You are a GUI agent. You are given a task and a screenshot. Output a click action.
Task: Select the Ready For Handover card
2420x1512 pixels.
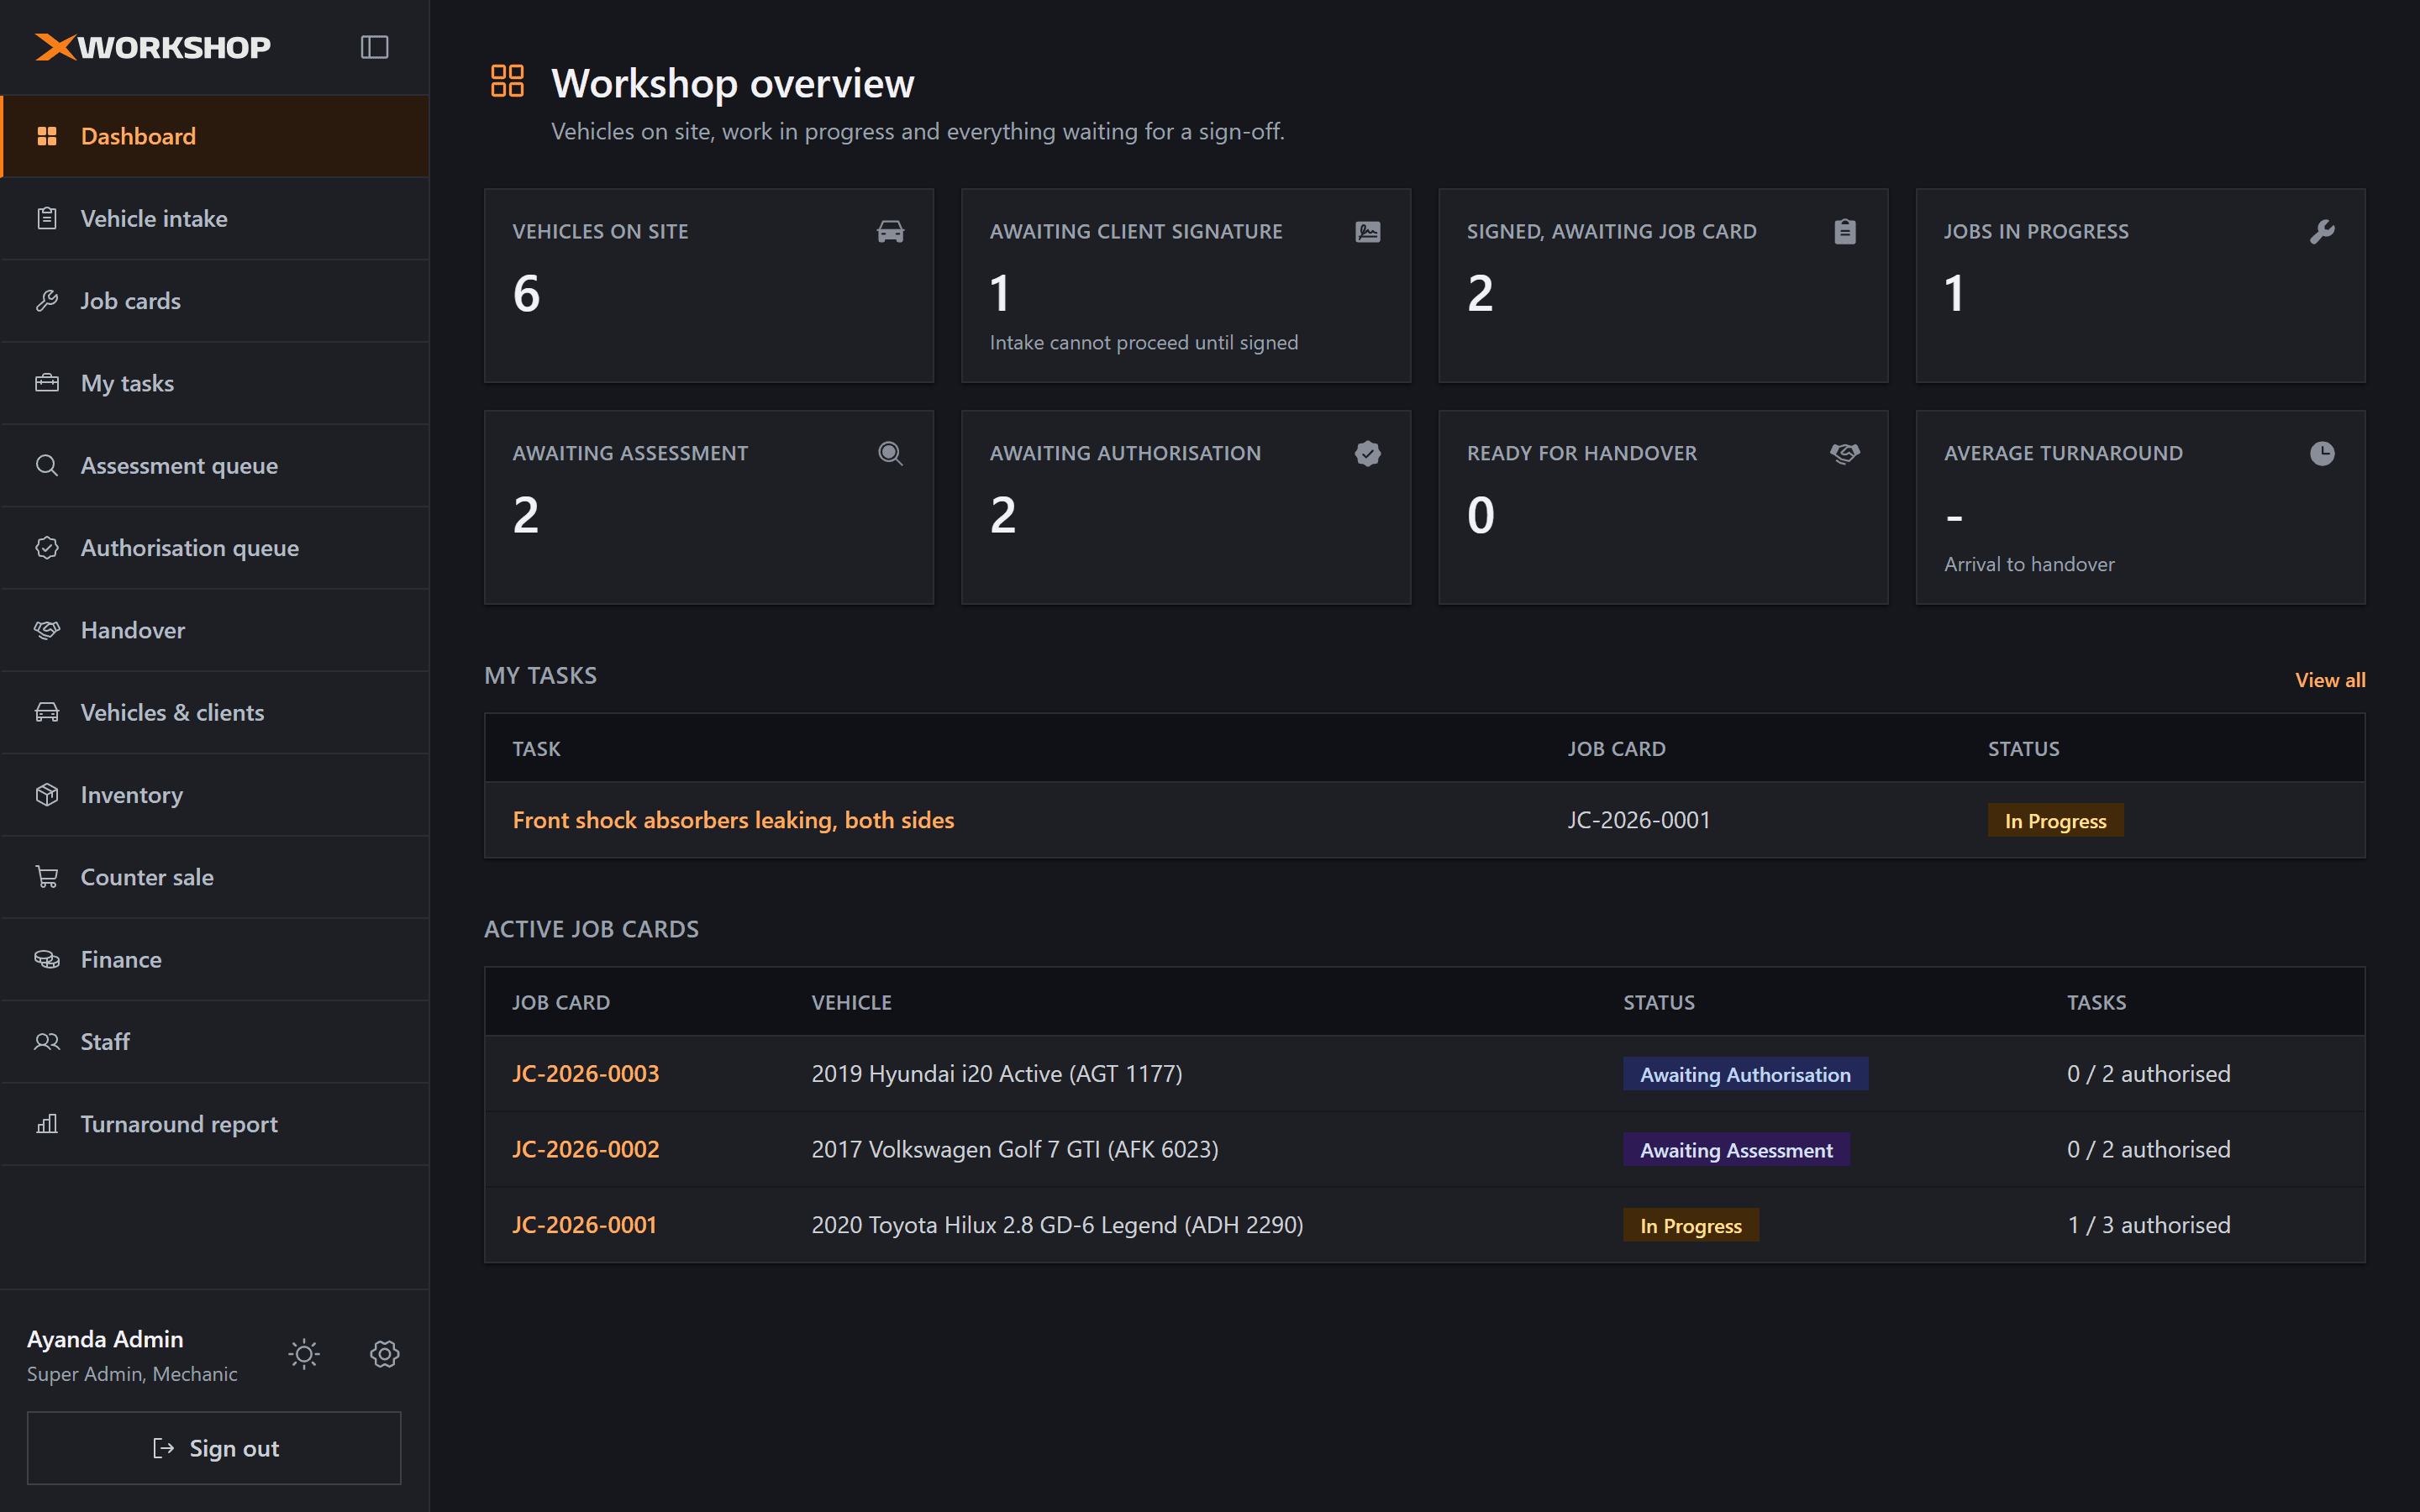click(x=1663, y=507)
